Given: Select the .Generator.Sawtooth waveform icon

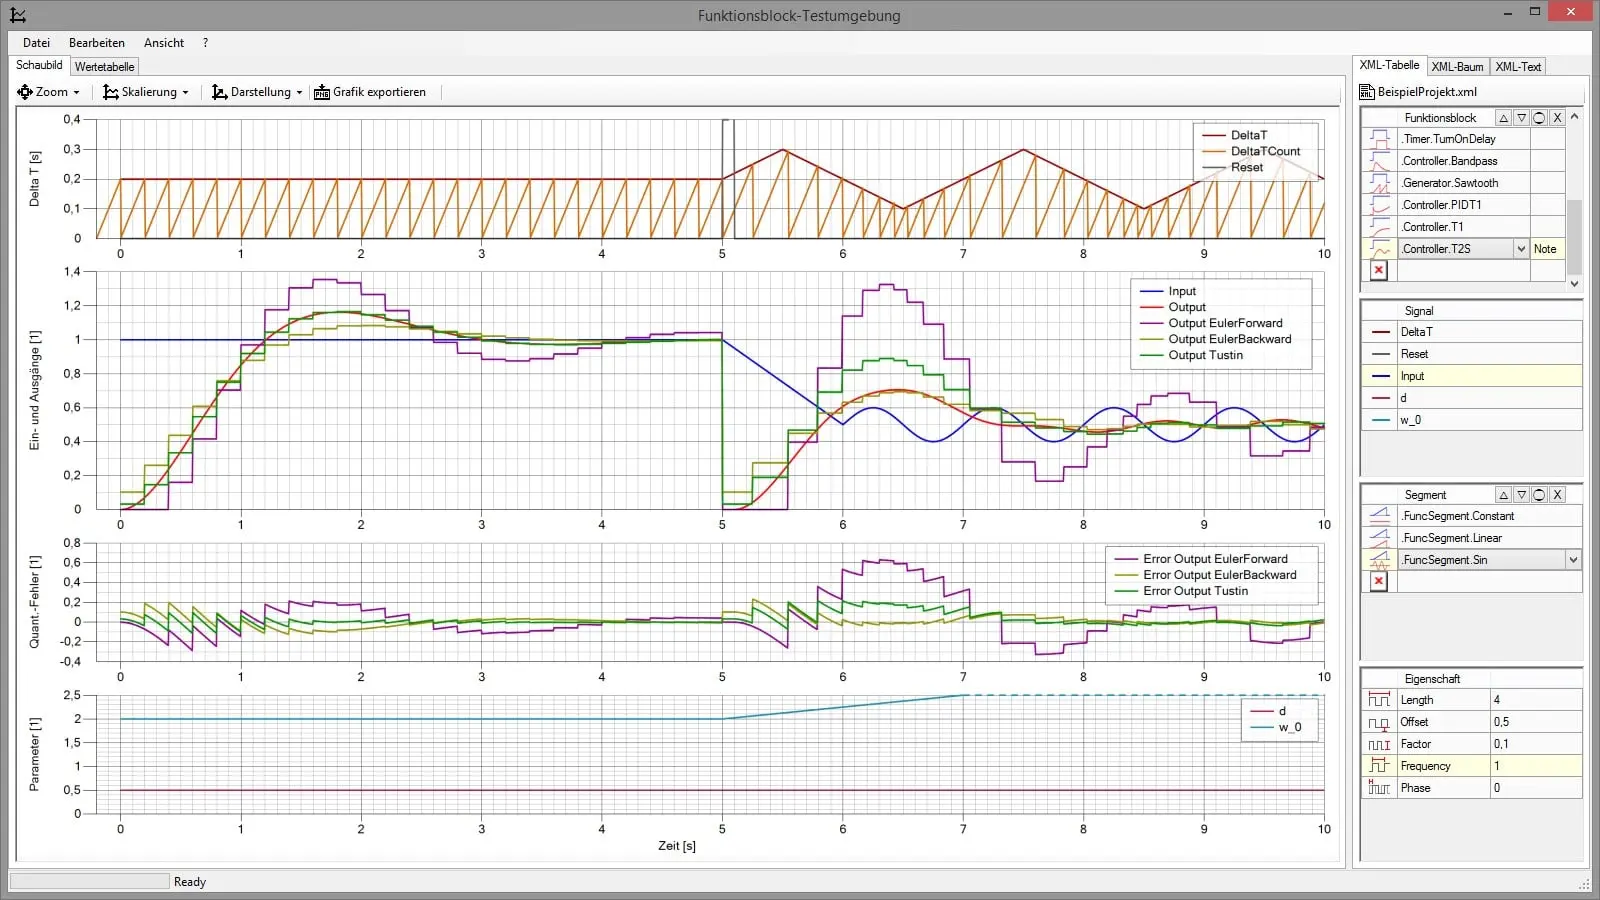Looking at the screenshot, I should click(x=1378, y=182).
